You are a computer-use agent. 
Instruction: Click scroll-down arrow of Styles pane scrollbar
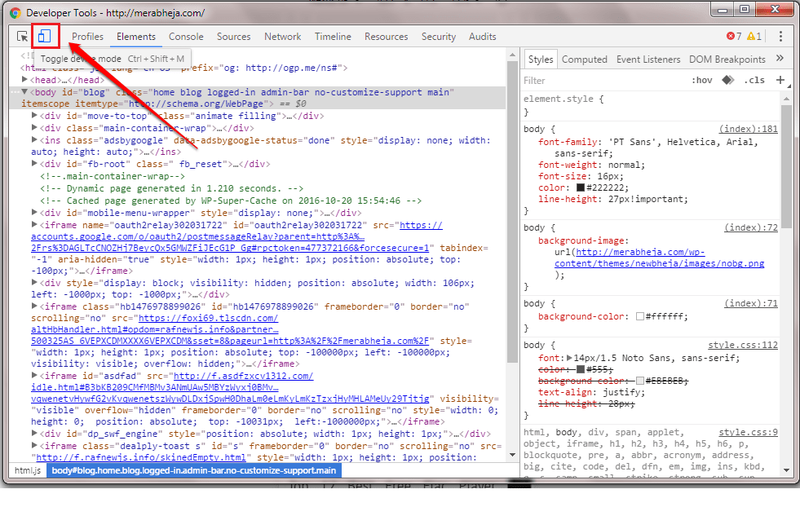tap(786, 470)
